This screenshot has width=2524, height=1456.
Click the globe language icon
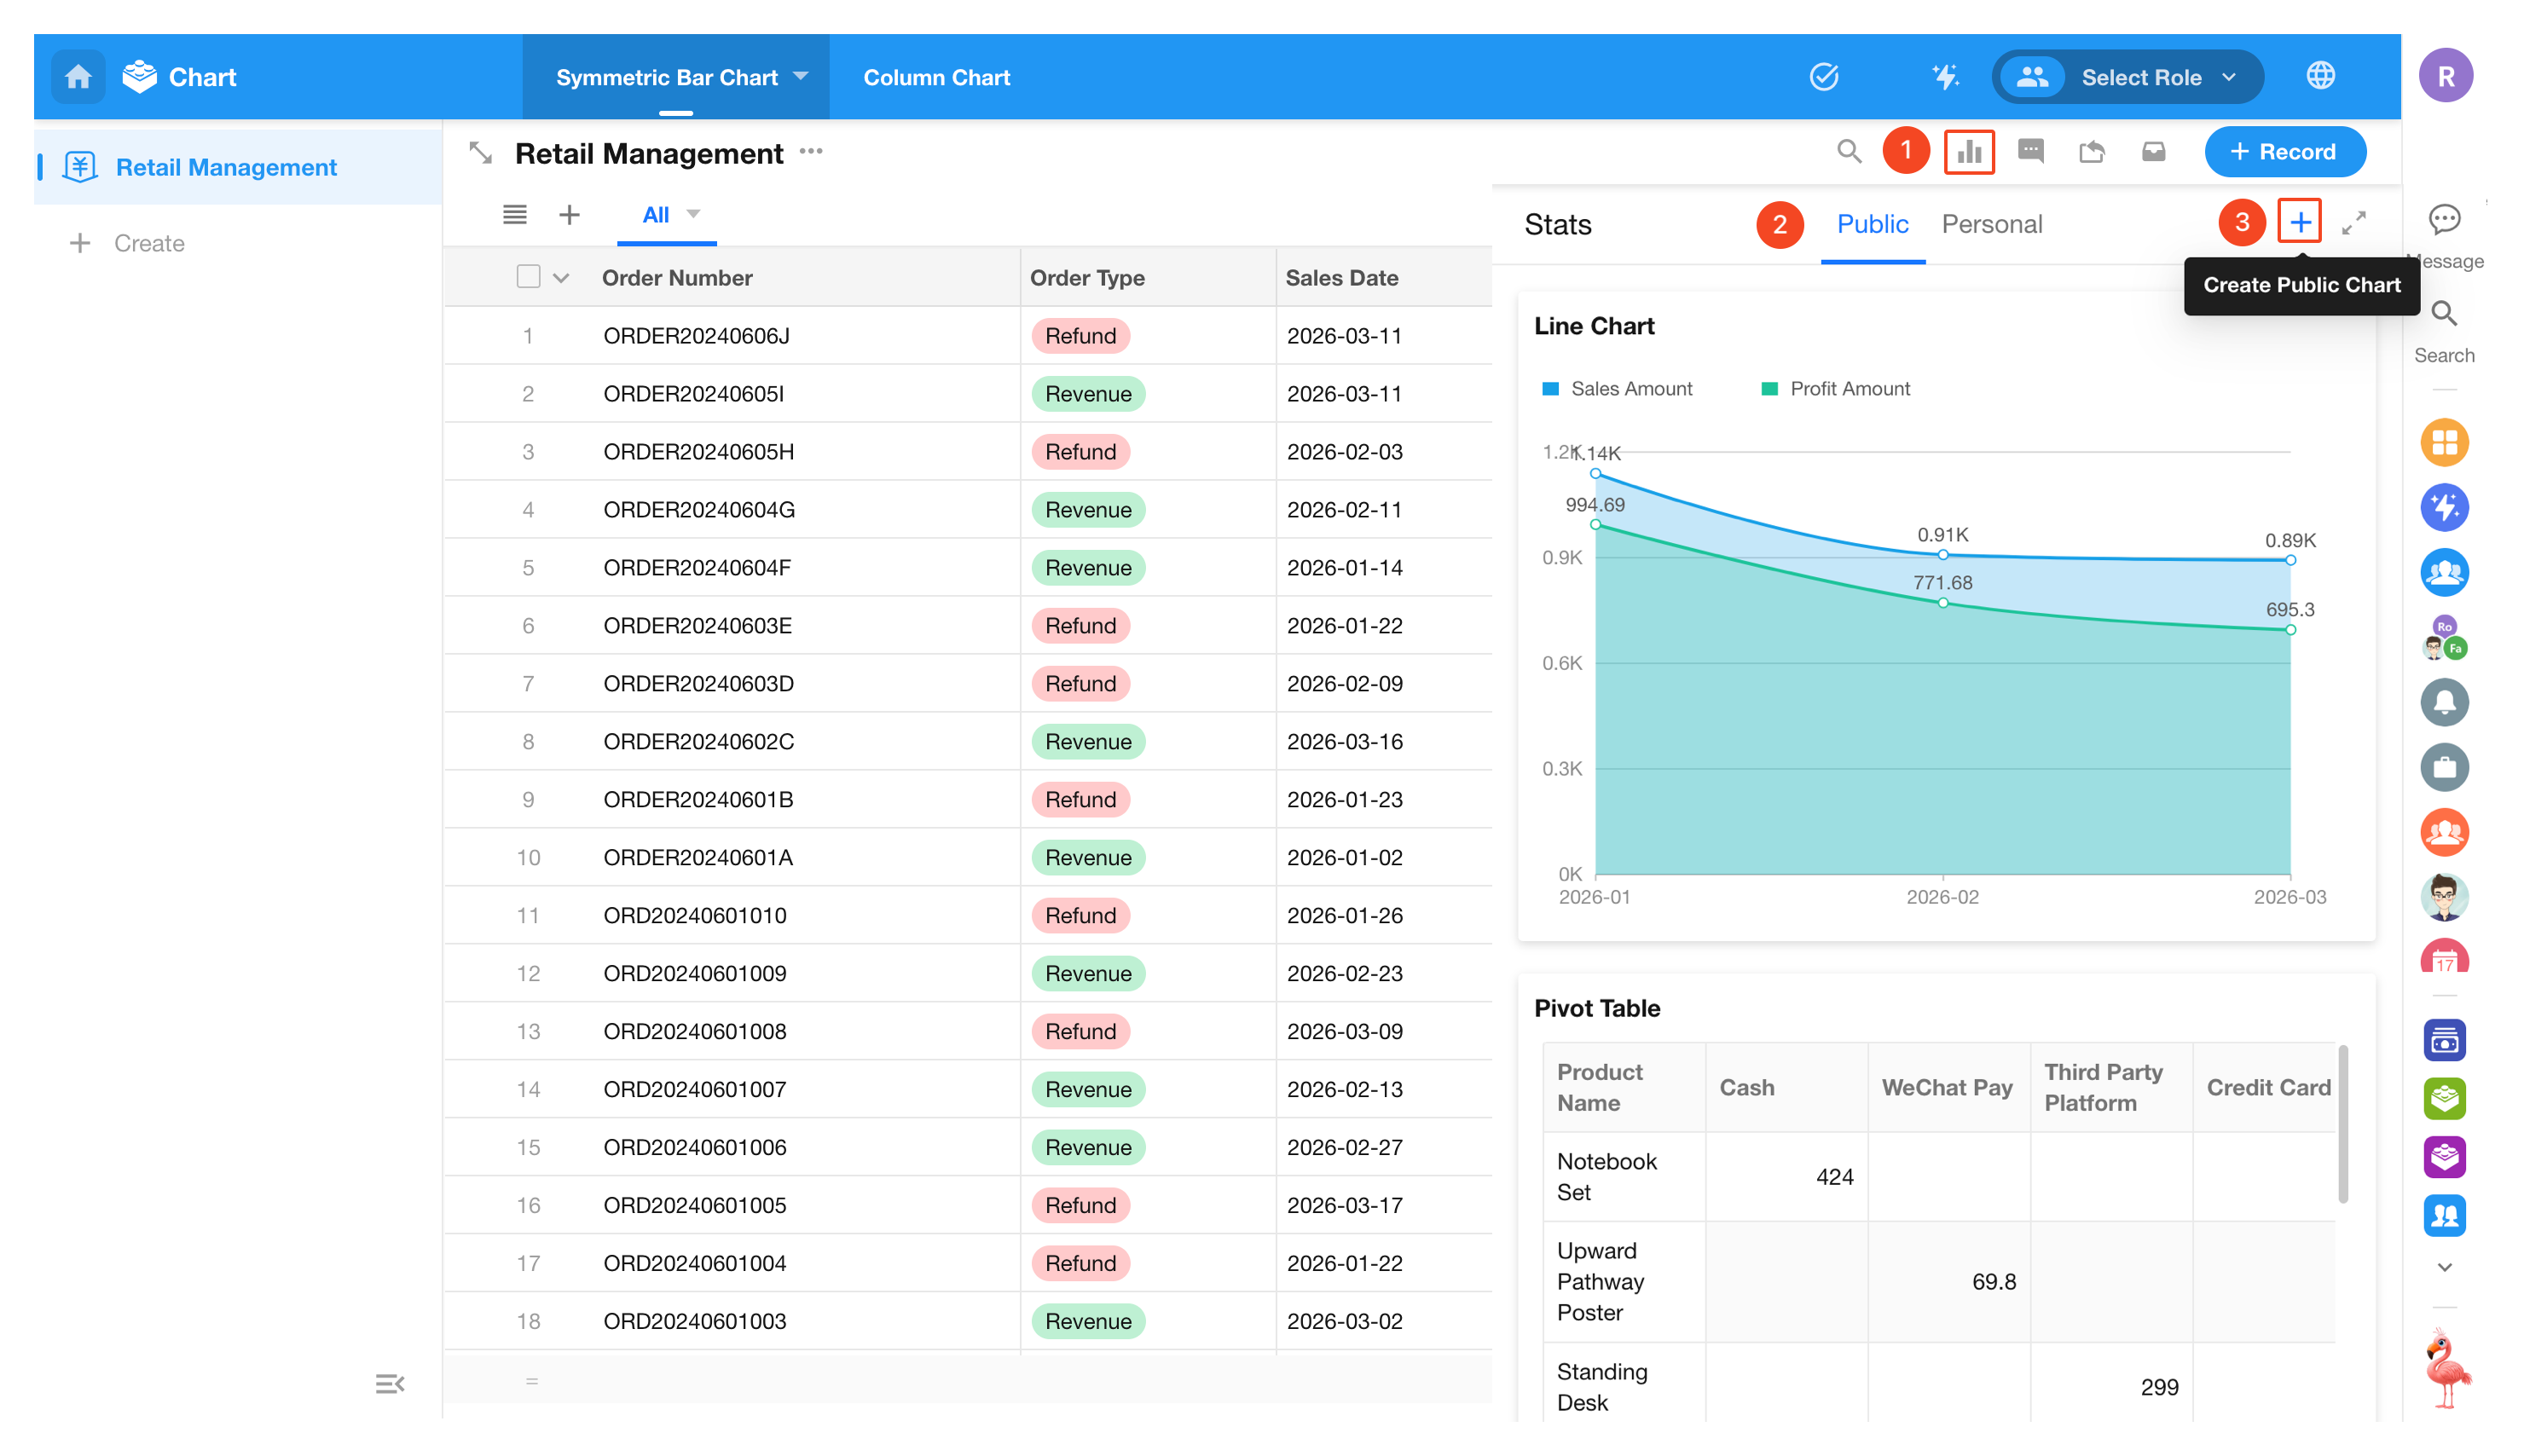(2320, 76)
